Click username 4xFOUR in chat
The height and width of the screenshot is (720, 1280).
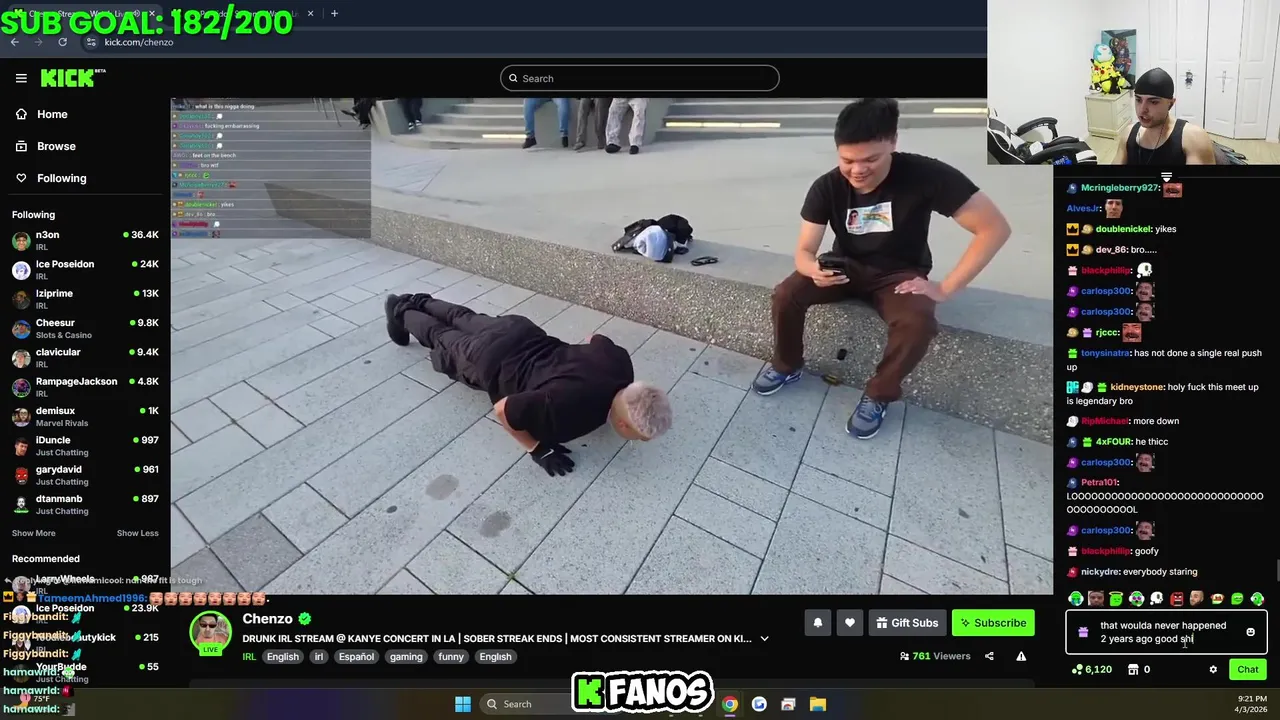[1115, 441]
